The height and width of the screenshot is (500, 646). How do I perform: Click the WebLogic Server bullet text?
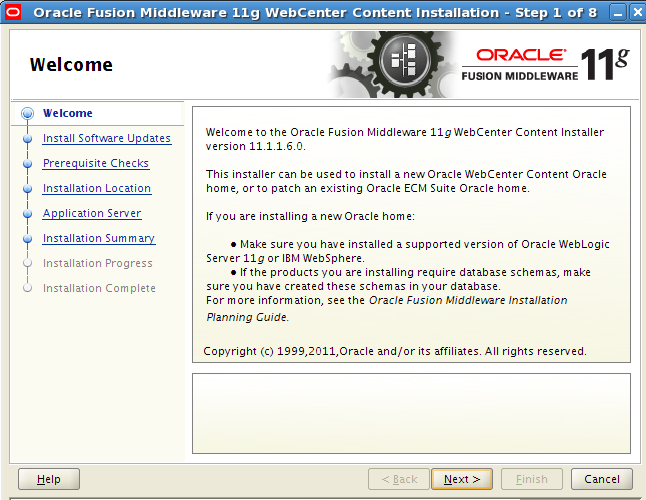408,251
